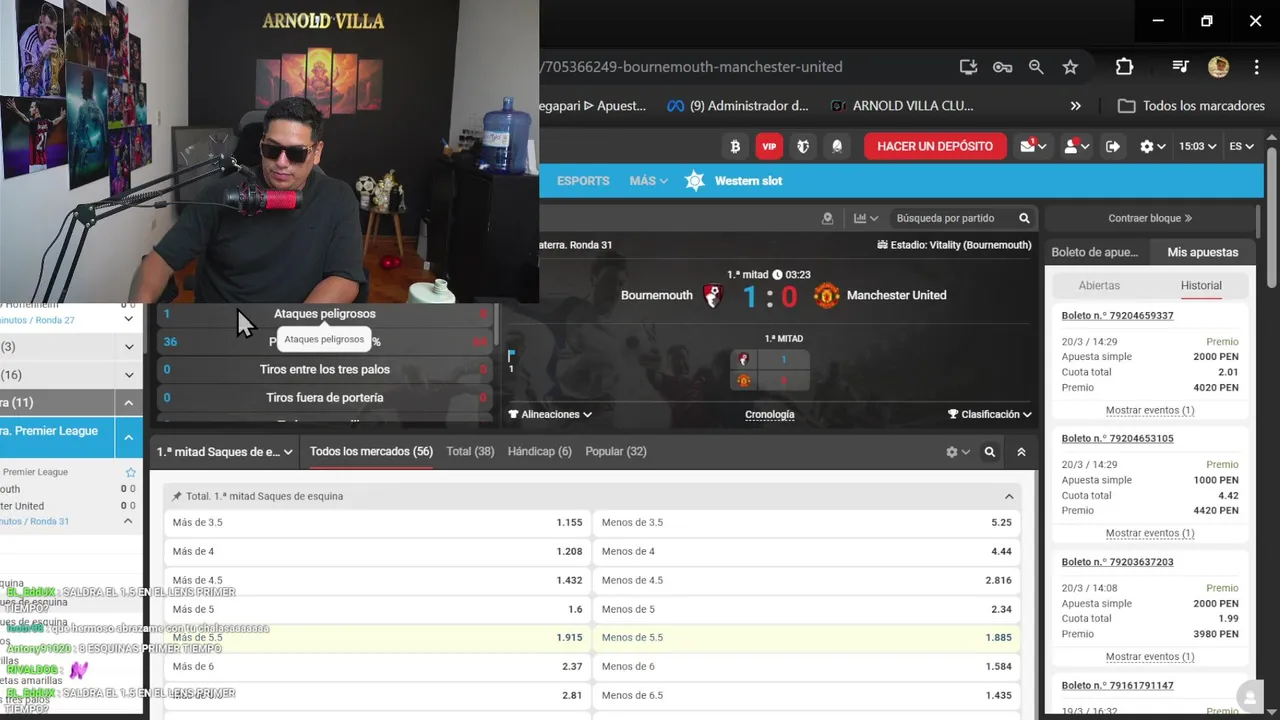The image size is (1280, 720).
Task: Click the location pin icon beside stats
Action: [827, 218]
